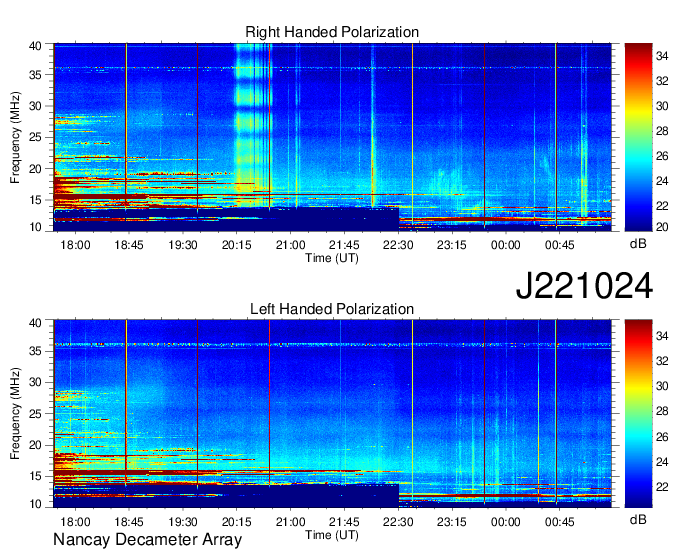Screen dimensions: 680x552
Task: Click 10 MHz frequency tick on left-handed plot
Action: [x=35, y=504]
